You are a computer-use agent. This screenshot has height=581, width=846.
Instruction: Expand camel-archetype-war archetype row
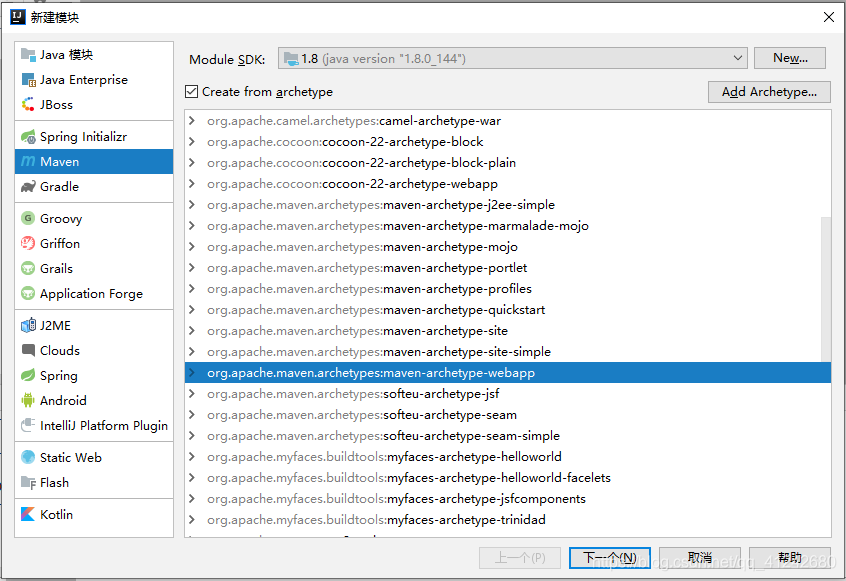[x=192, y=121]
